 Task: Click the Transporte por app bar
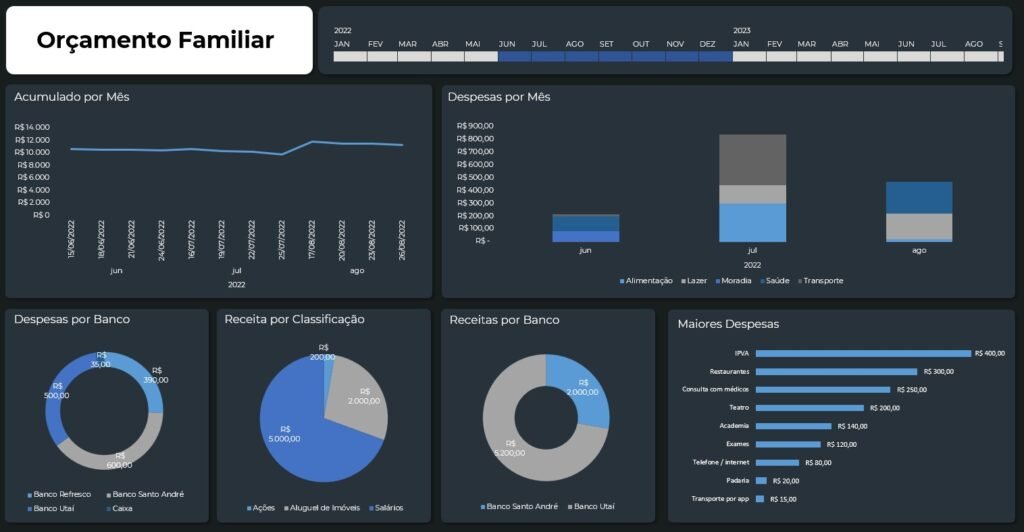point(760,498)
